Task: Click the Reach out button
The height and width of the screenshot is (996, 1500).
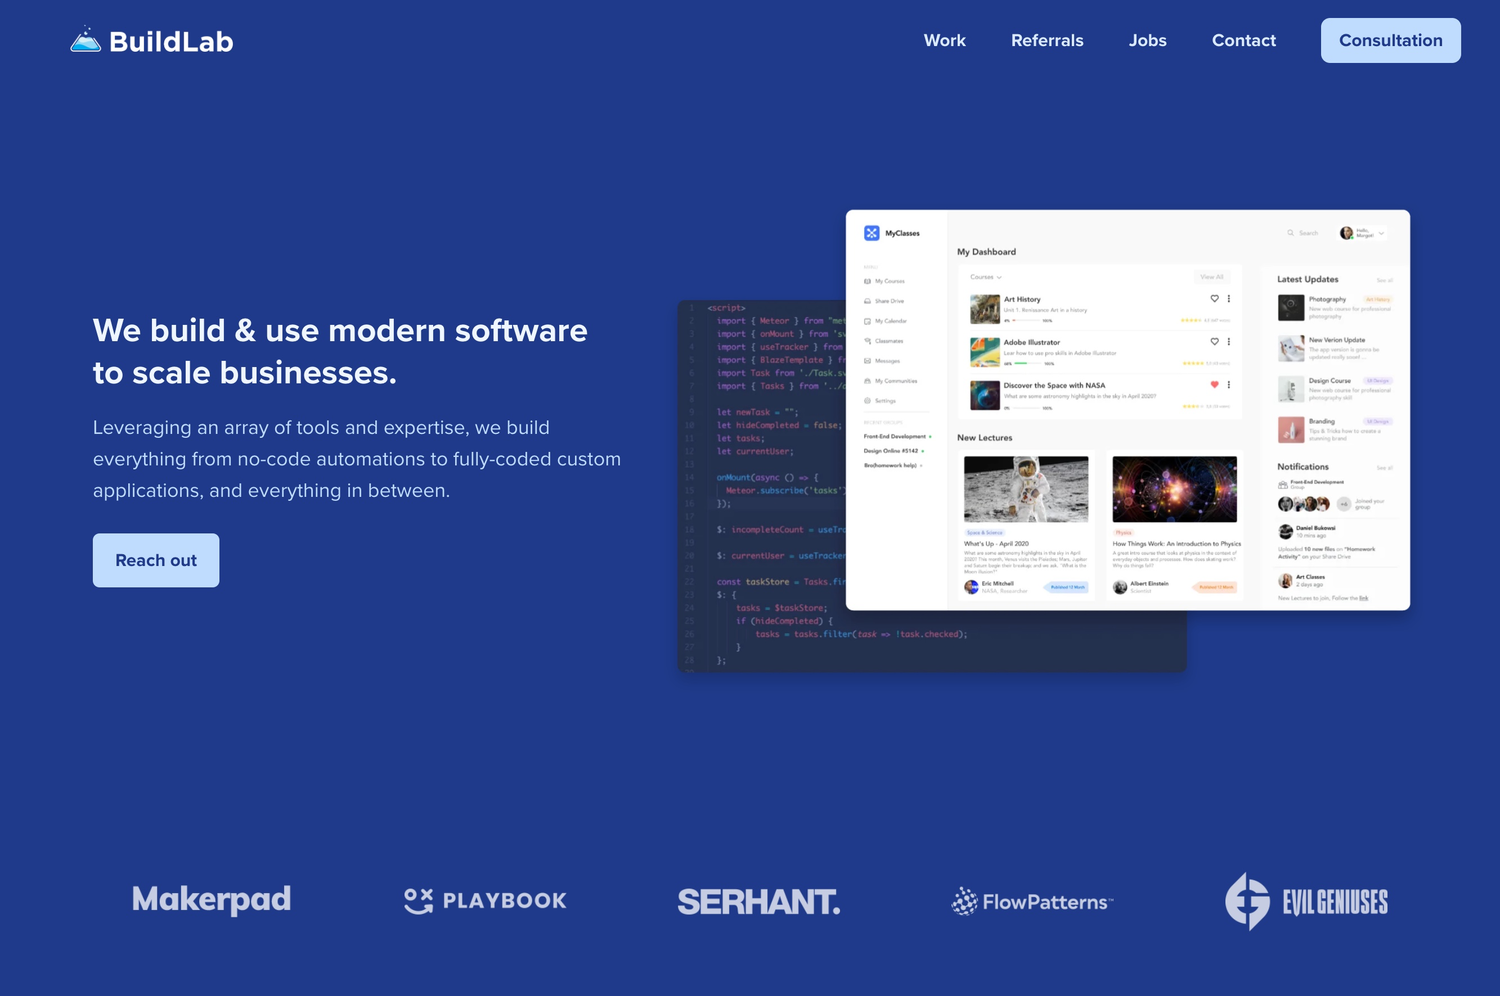Action: (155, 560)
